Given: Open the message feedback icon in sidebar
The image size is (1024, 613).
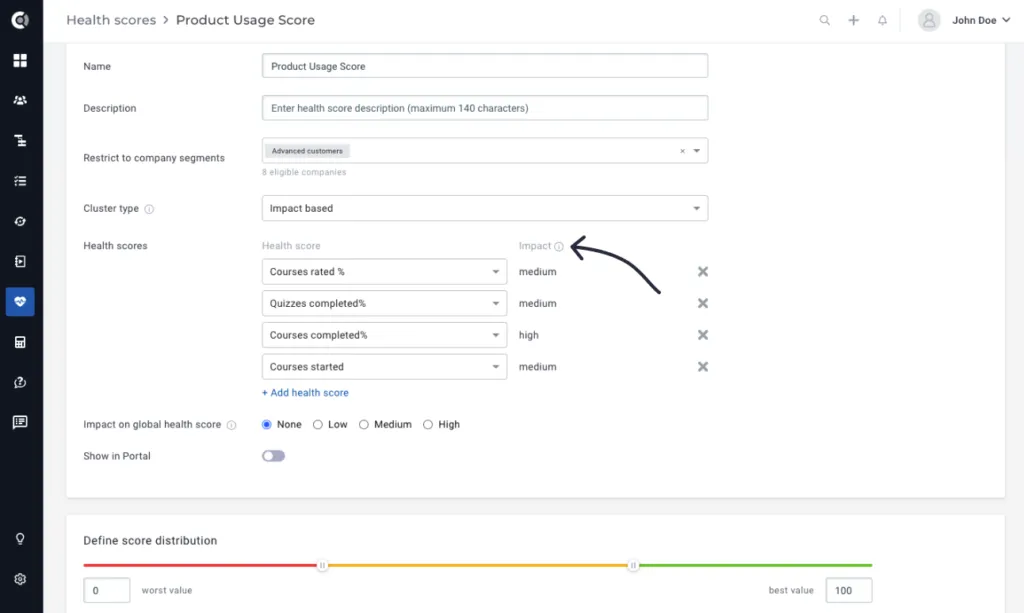Looking at the screenshot, I should pos(20,422).
